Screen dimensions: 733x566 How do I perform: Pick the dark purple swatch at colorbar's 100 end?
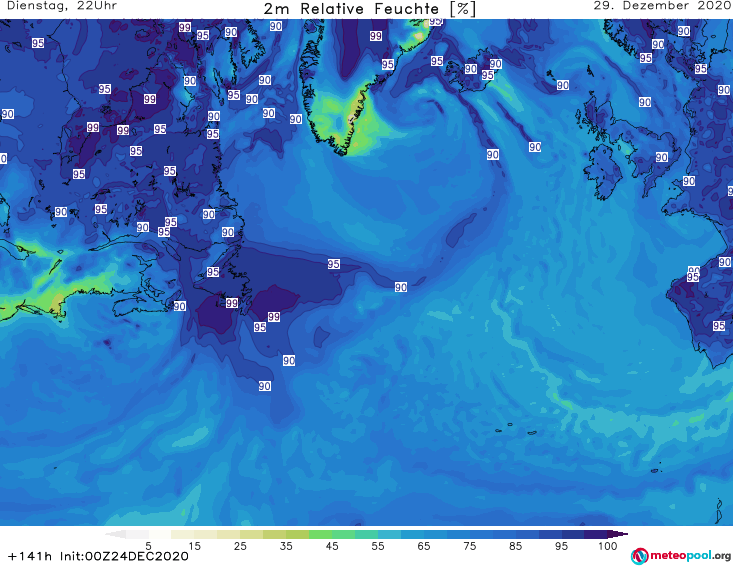596,534
